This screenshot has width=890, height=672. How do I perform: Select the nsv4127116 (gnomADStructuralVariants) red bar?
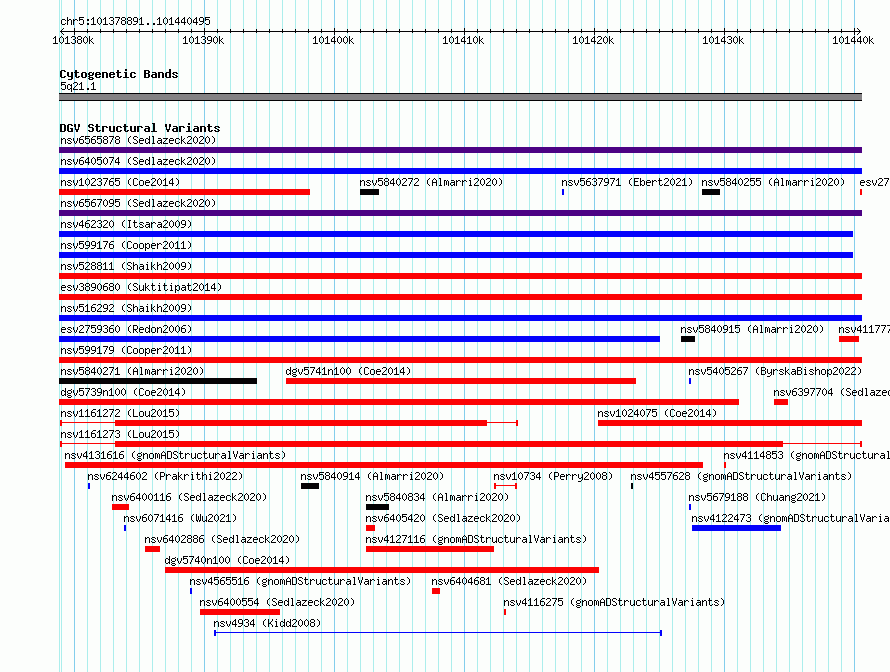[430, 549]
